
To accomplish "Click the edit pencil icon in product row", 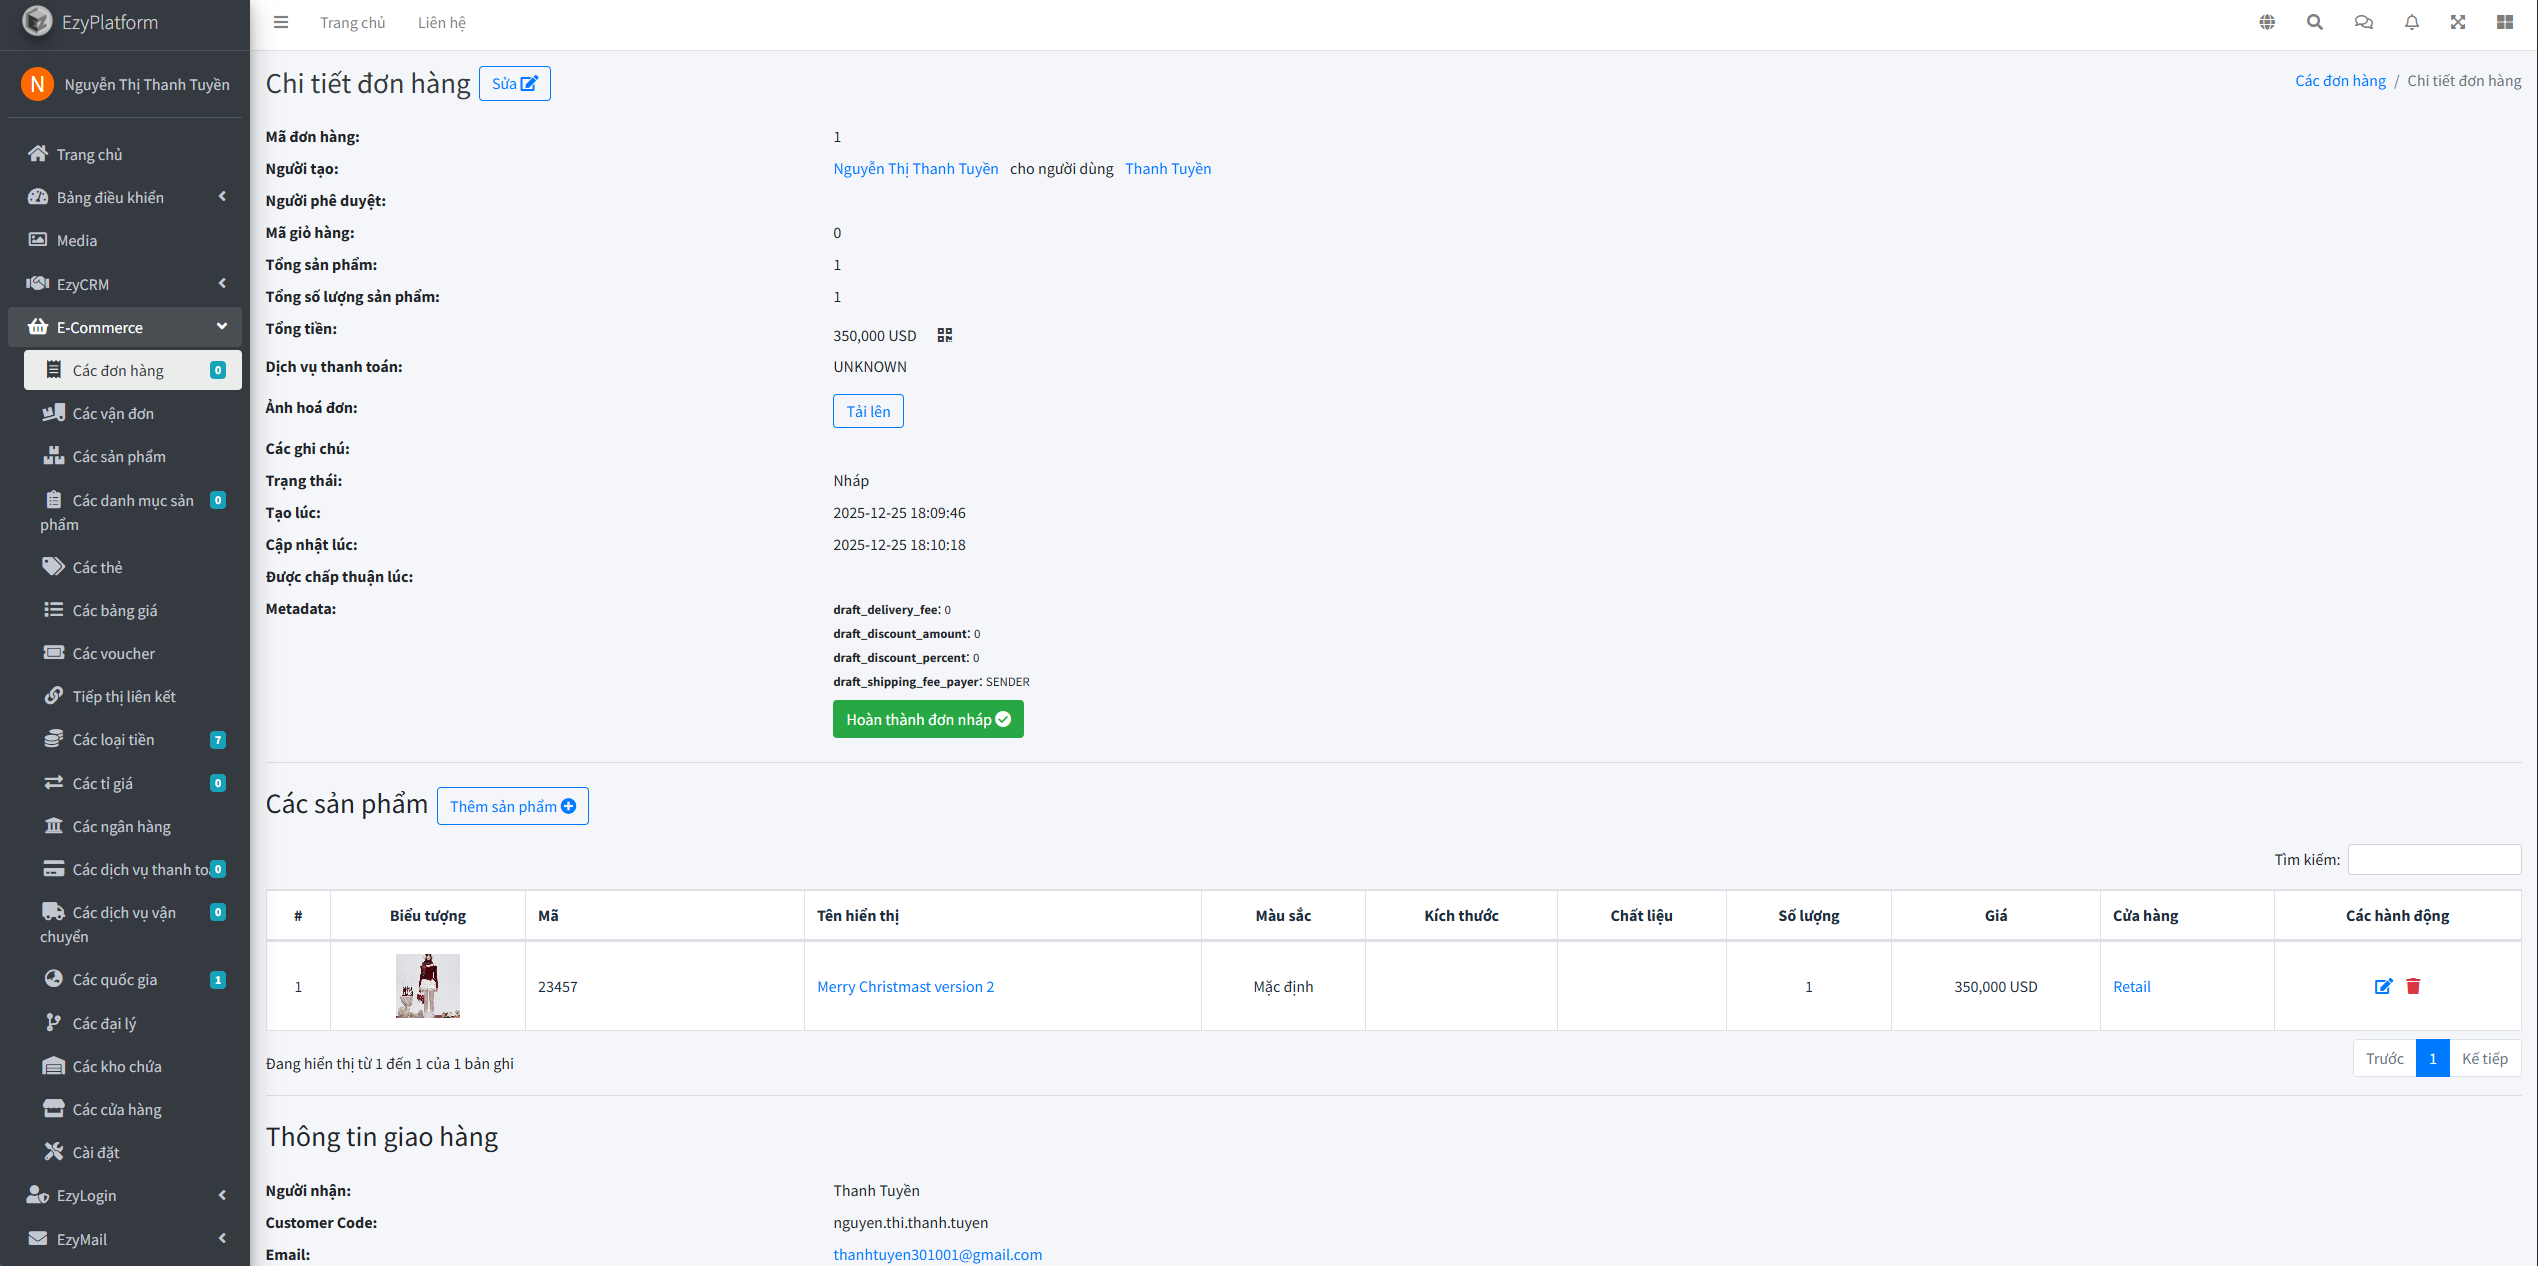I will [2383, 986].
